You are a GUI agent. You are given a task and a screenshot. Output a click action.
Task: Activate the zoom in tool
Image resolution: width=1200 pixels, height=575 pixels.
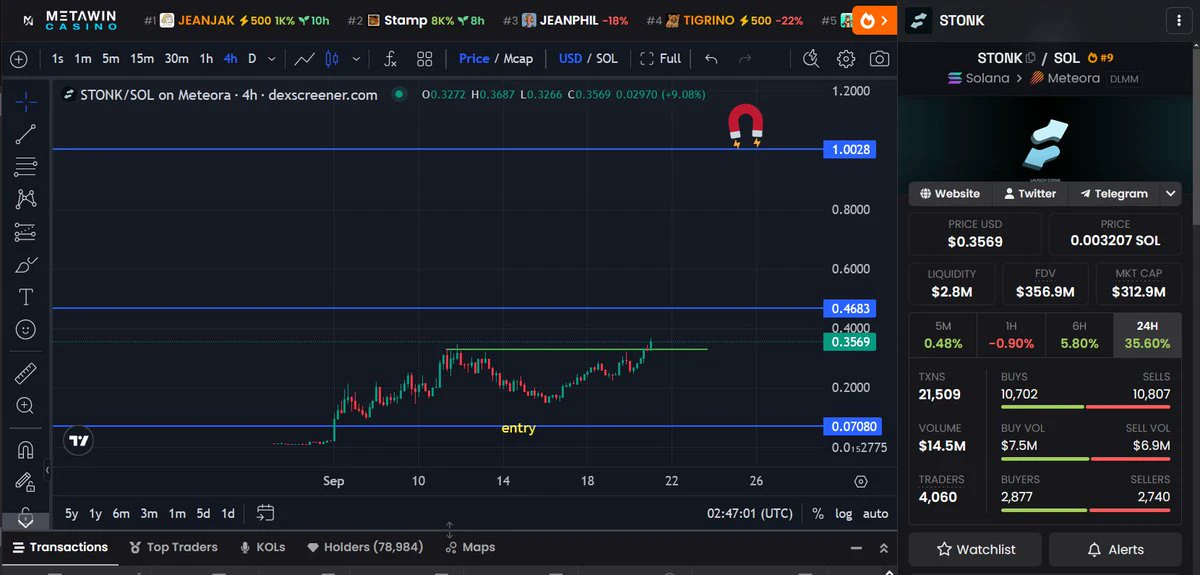(26, 406)
